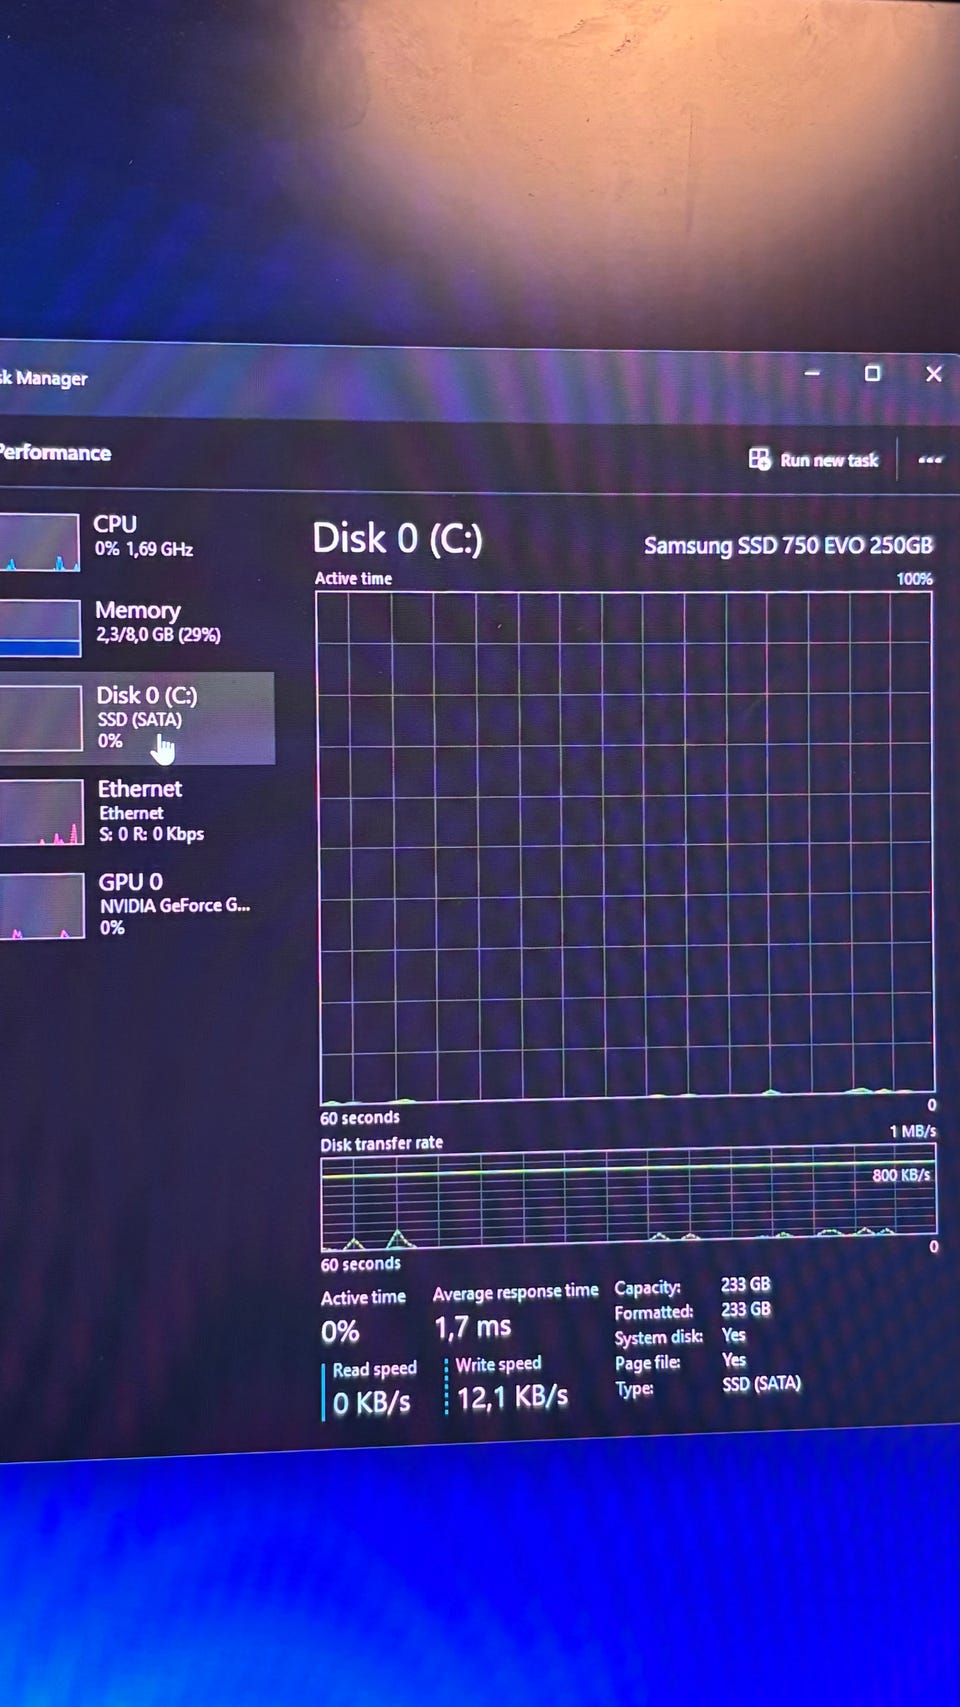
Task: Click the 800 KB/s graph label
Action: 901,1175
